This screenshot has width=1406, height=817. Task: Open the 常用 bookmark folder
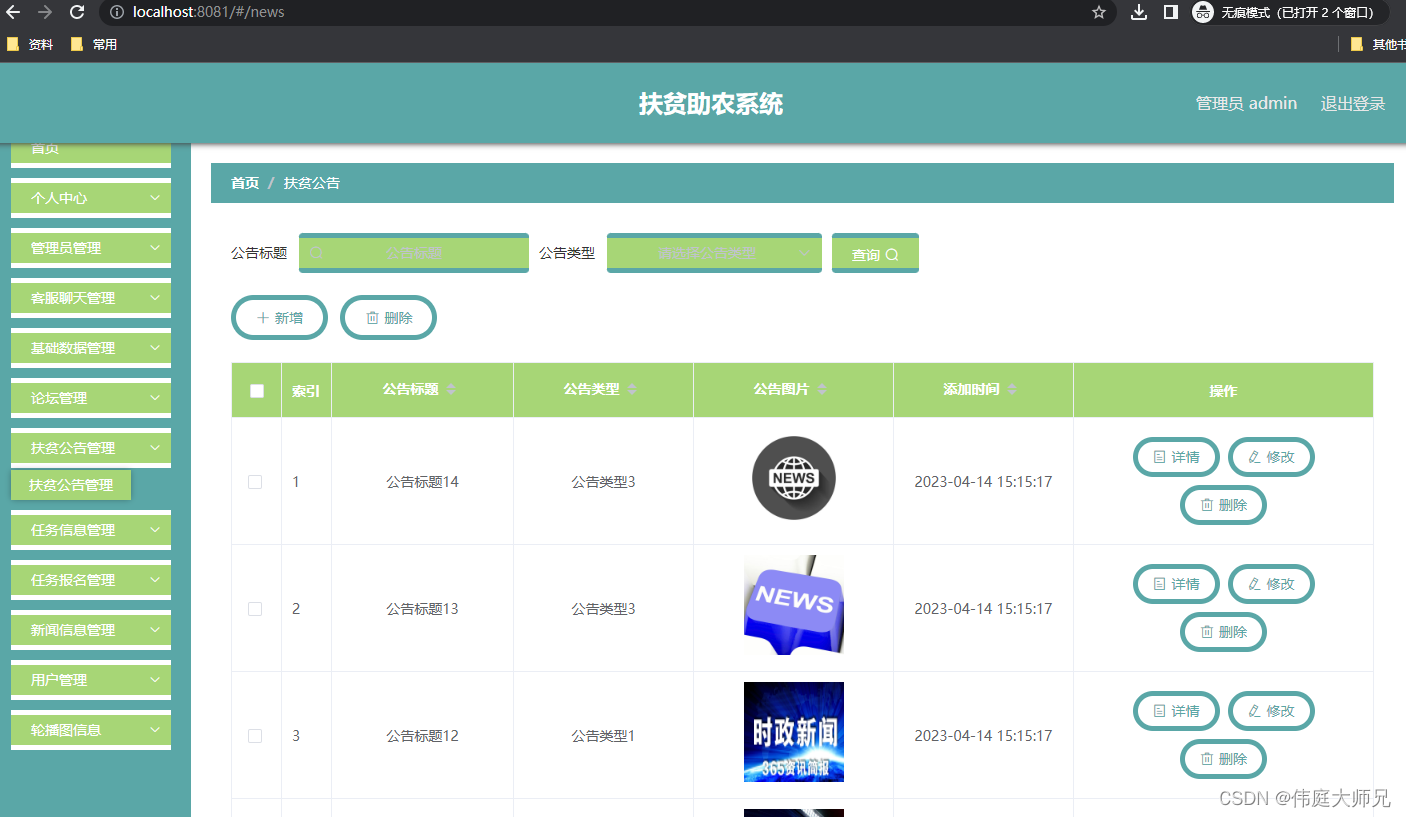(94, 44)
